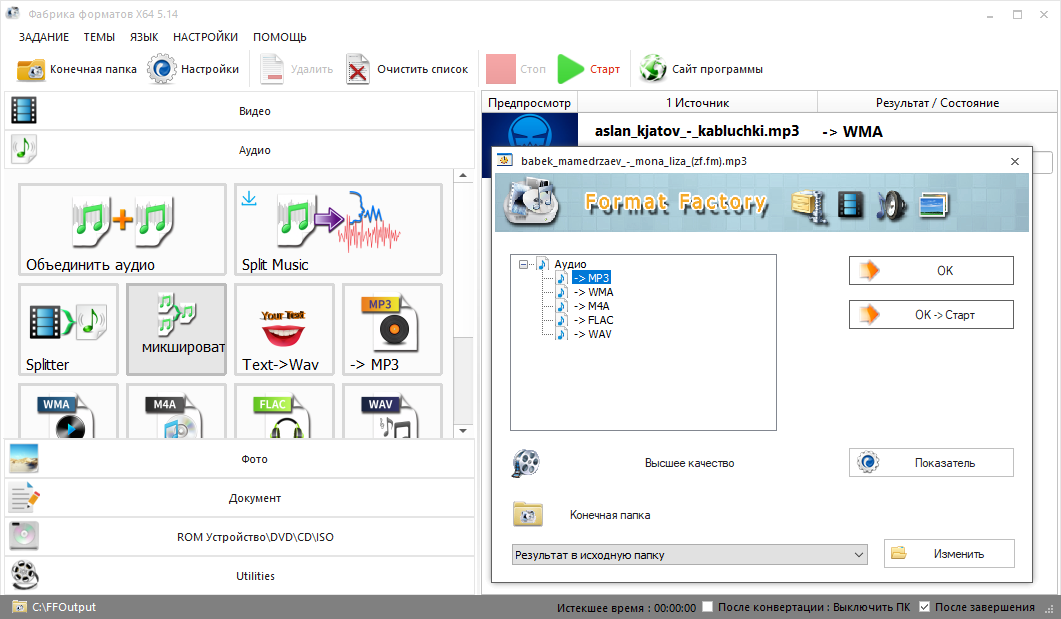Viewport: 1061px width, 619px height.
Task: Expand the Фото category panel
Action: [240, 459]
